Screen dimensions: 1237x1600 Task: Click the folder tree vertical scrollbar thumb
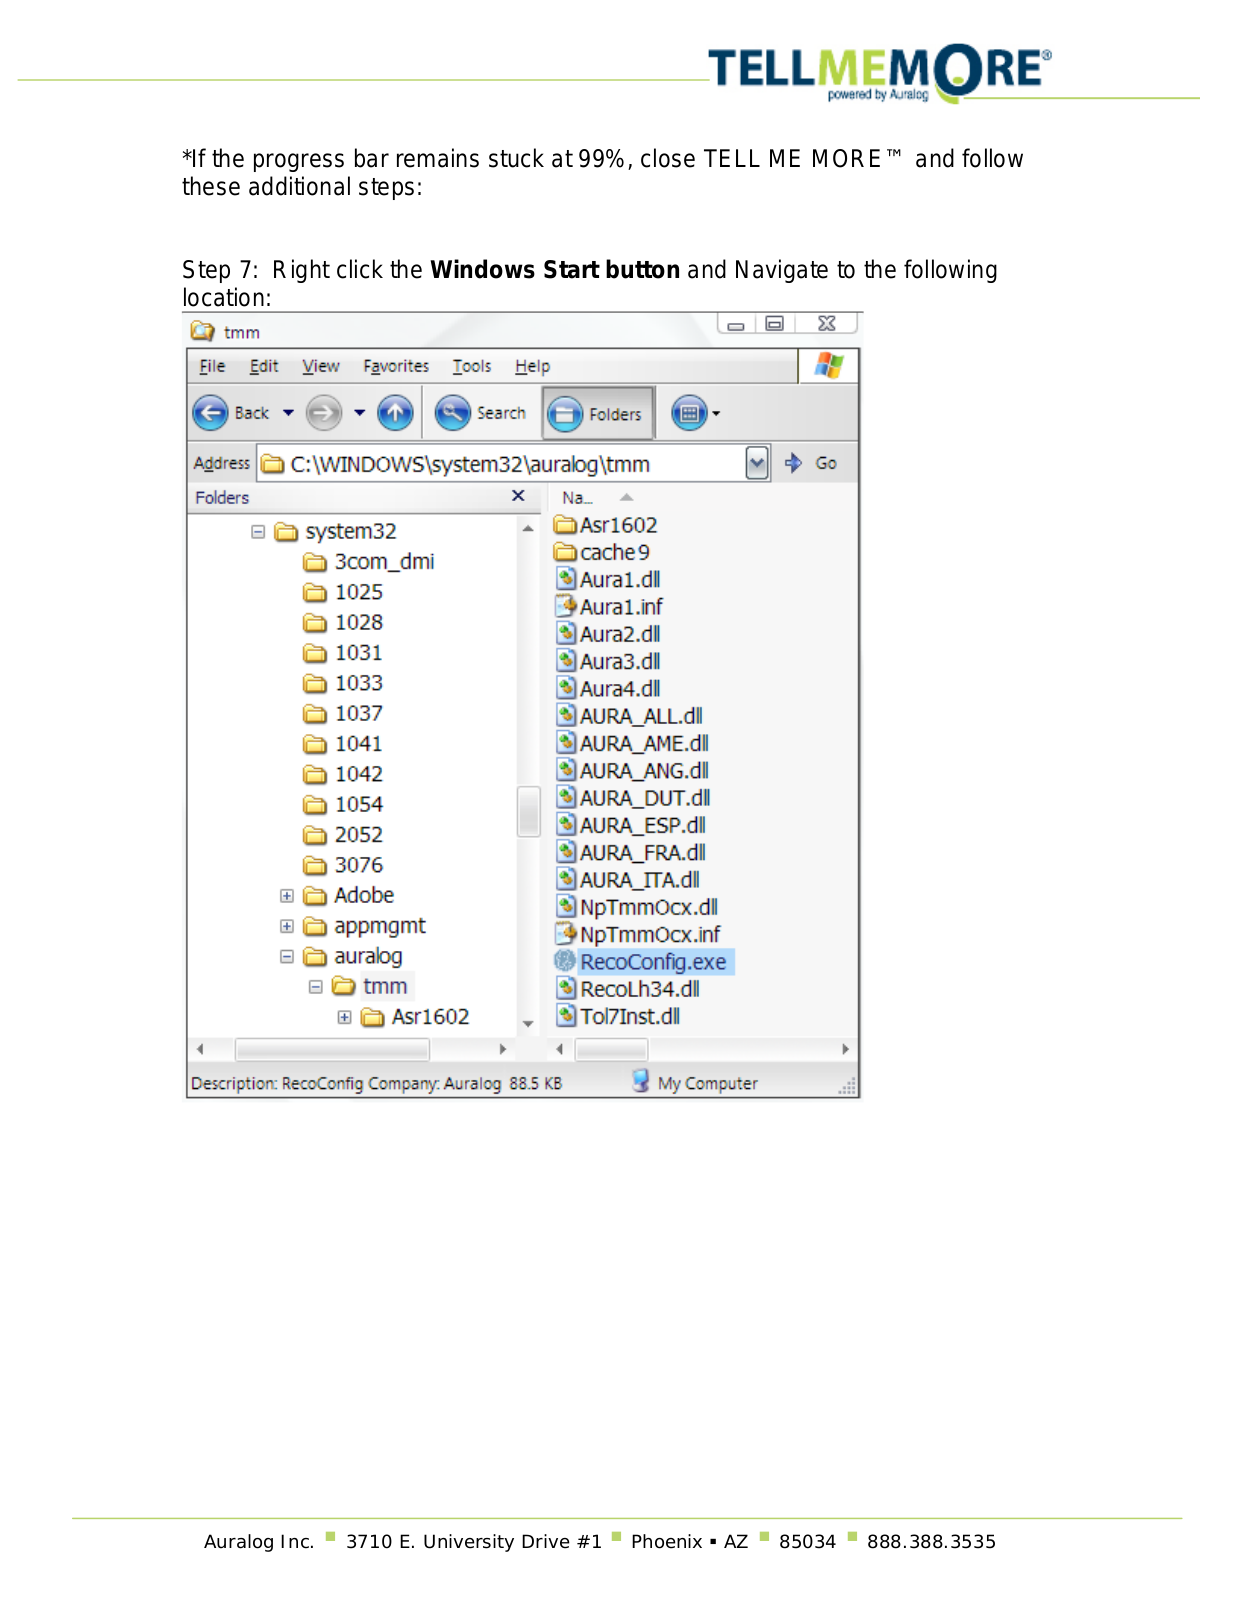[528, 810]
